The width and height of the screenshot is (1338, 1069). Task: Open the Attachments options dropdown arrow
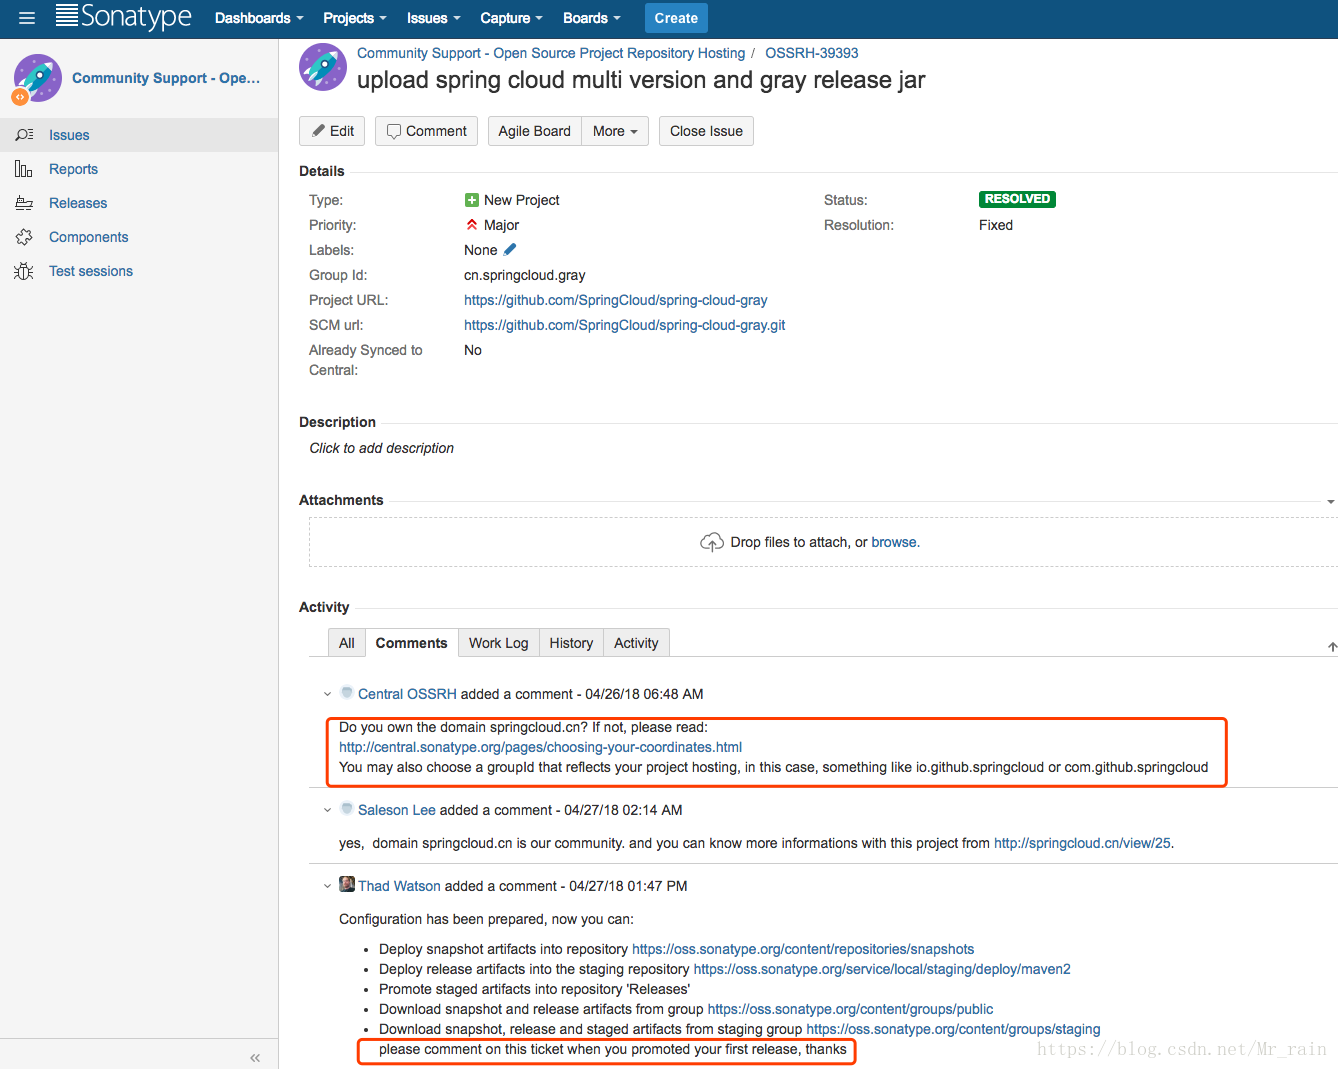1330,501
